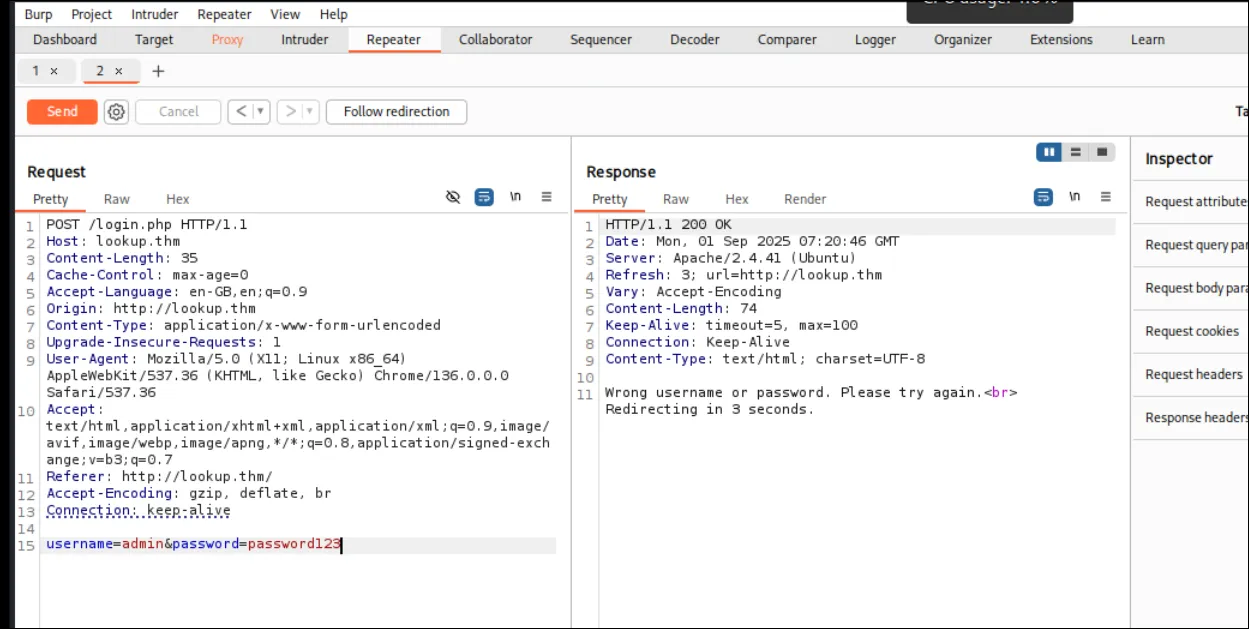Select Hex view in Response pane

pos(737,199)
